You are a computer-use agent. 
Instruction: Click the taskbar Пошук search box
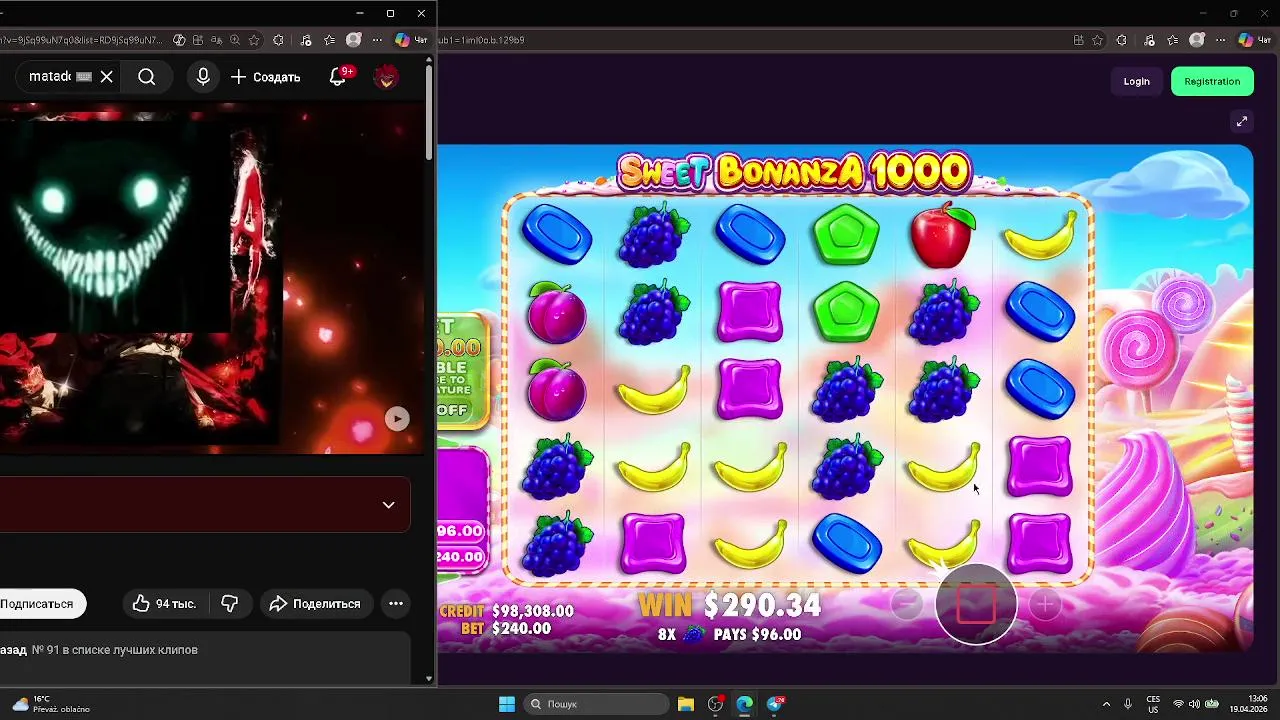click(597, 704)
